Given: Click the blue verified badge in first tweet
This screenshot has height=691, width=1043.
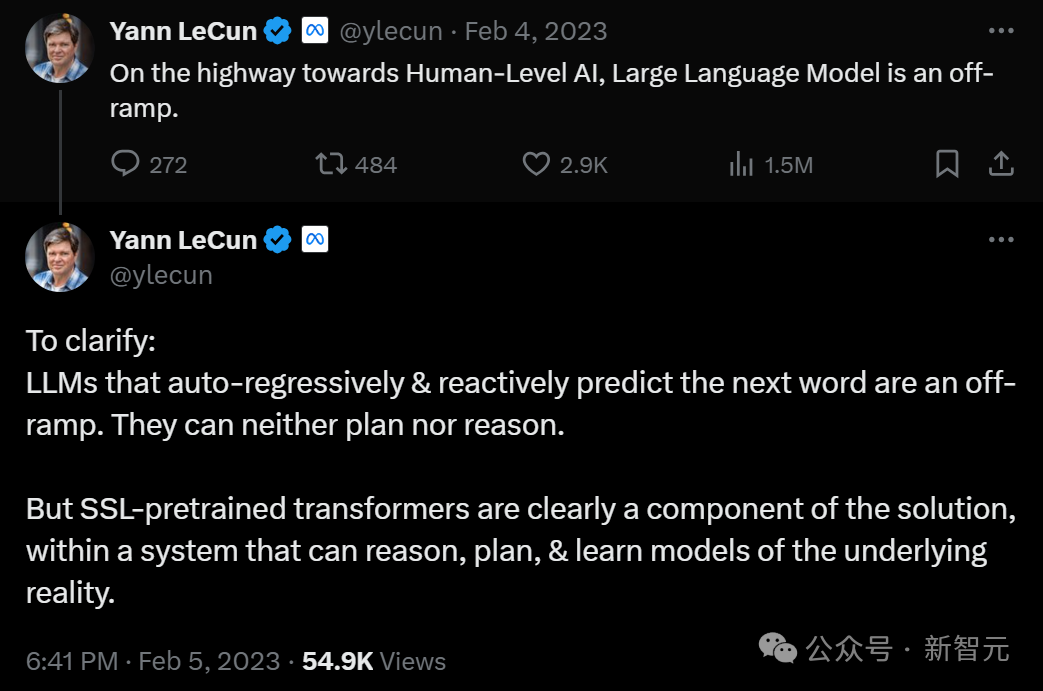Looking at the screenshot, I should point(277,31).
